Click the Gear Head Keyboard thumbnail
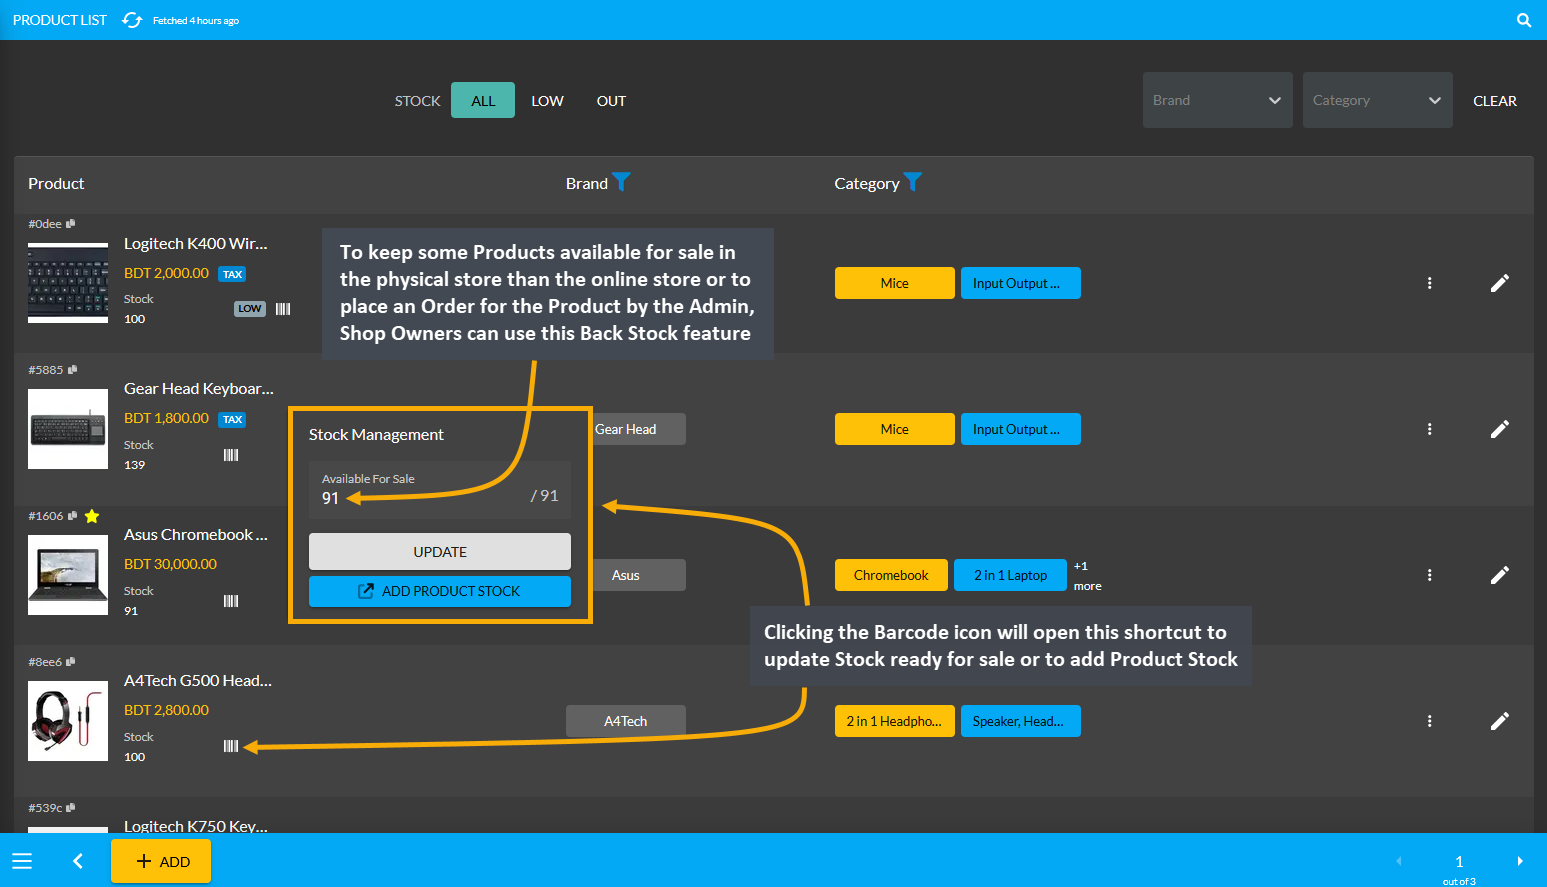The height and width of the screenshot is (887, 1547). [x=68, y=429]
